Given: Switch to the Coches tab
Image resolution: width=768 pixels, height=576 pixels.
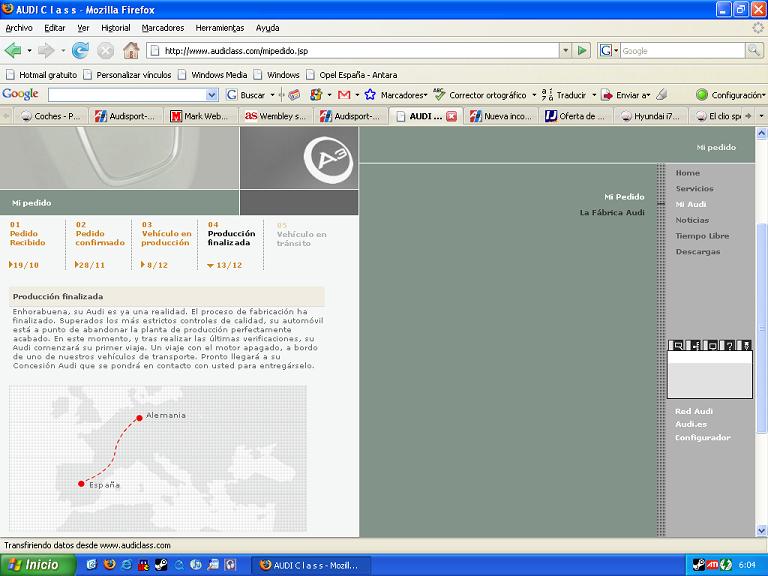Looking at the screenshot, I should click(x=50, y=116).
